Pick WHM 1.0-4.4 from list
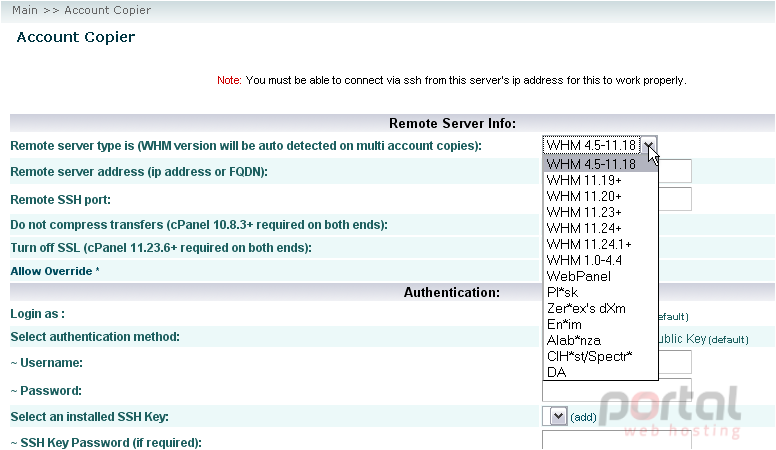 [600, 260]
